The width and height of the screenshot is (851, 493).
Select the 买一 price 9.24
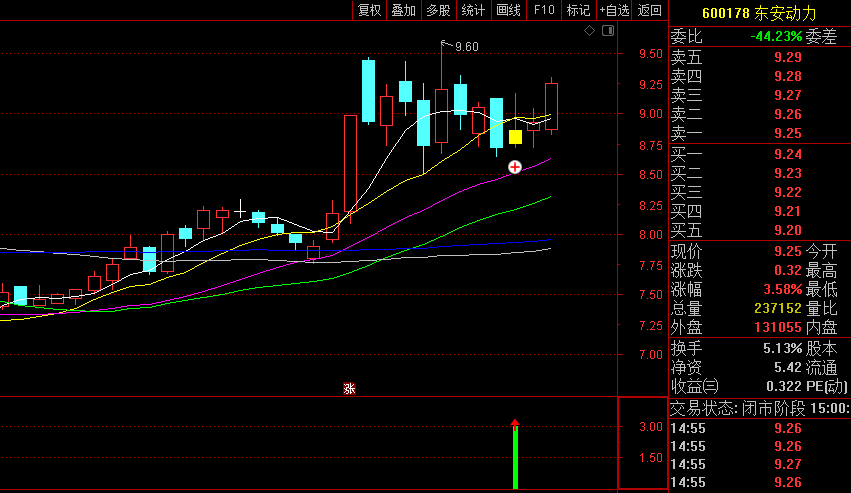(788, 154)
